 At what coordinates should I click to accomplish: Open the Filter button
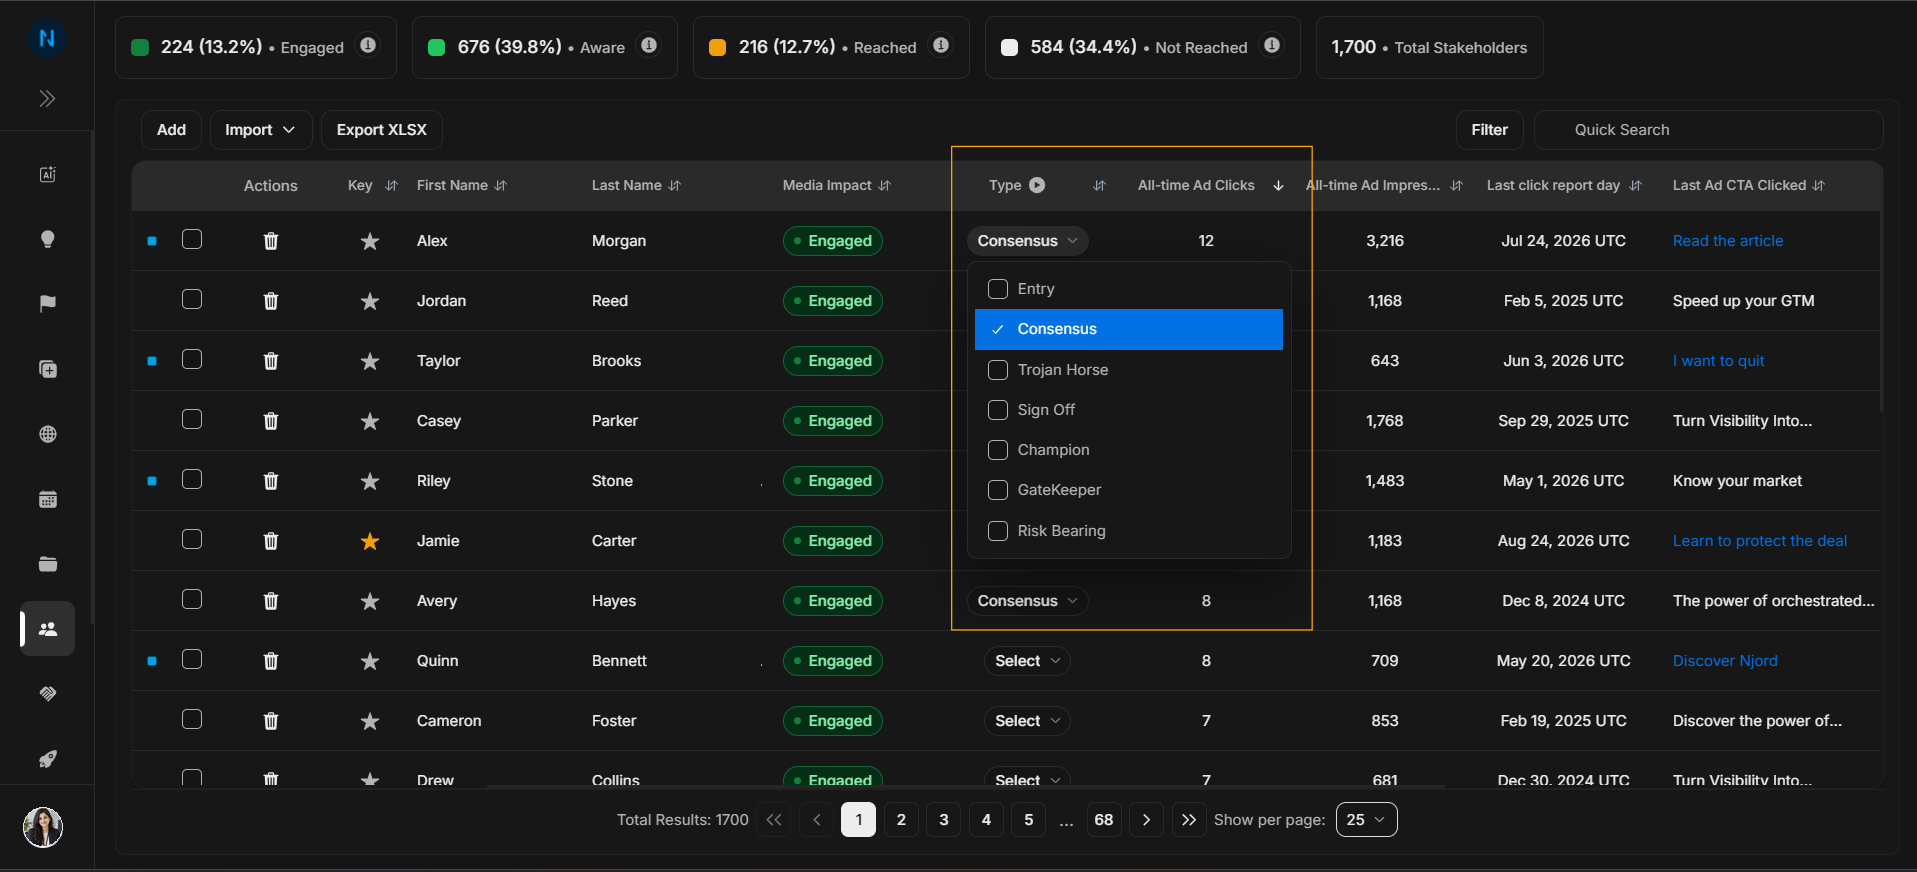coord(1489,130)
